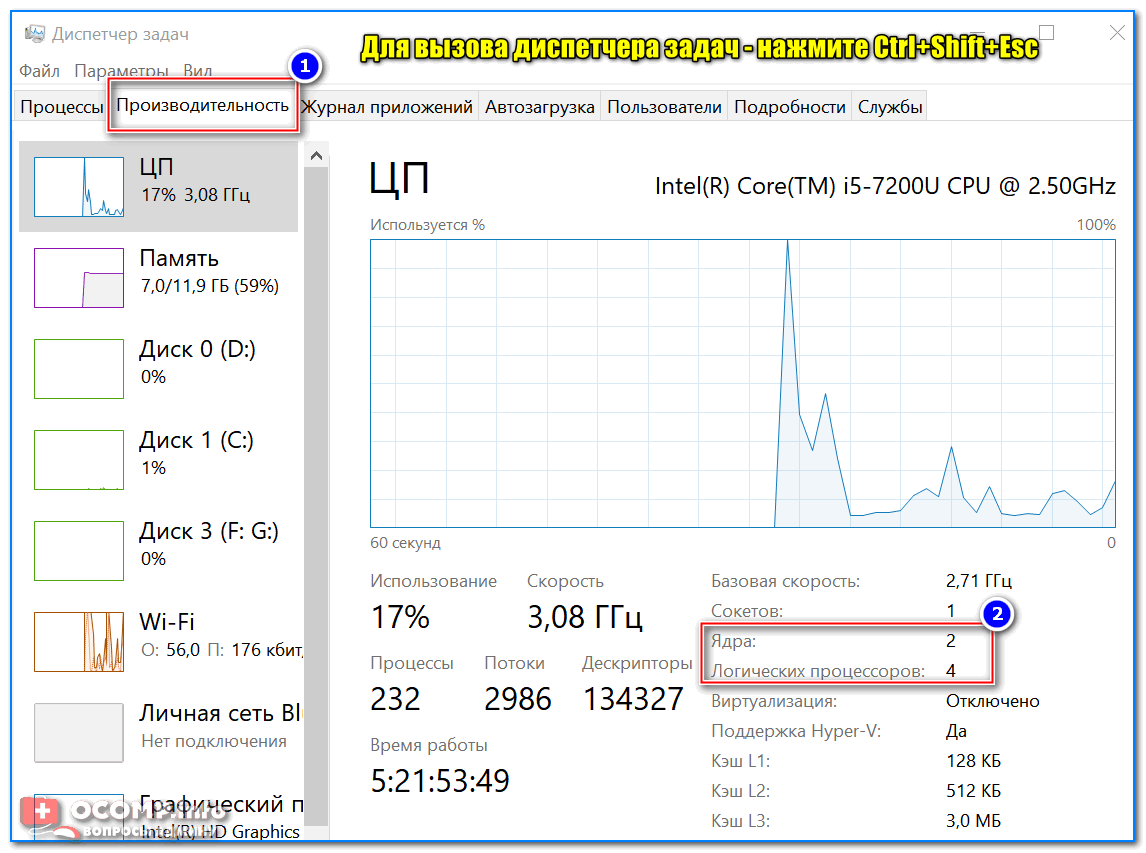This screenshot has height=853, width=1146.
Task: Click the sidebar scroll up arrow
Action: point(317,155)
